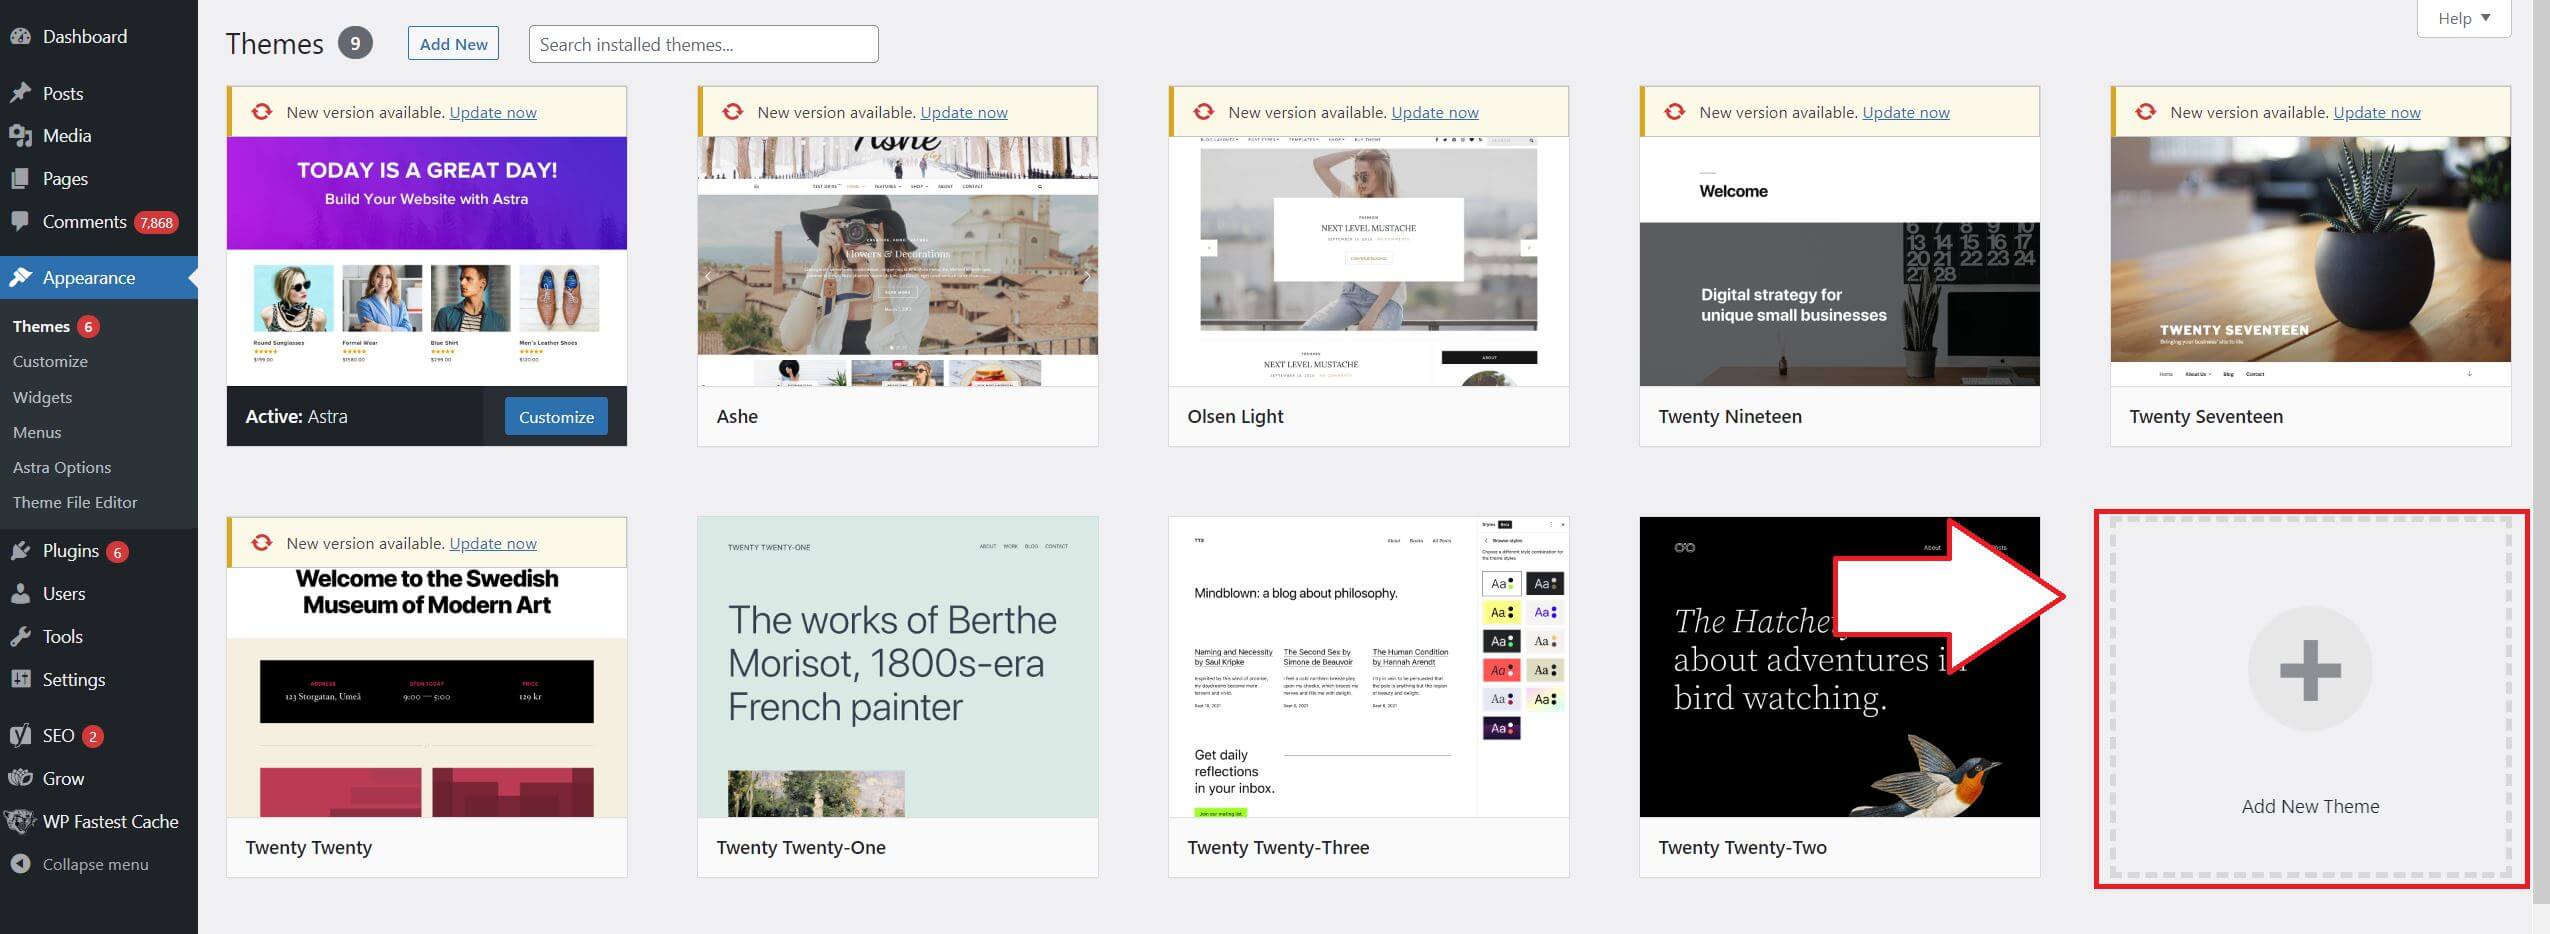Click the update icon on Twenty Nineteen notice
The height and width of the screenshot is (934, 2550).
(1675, 112)
